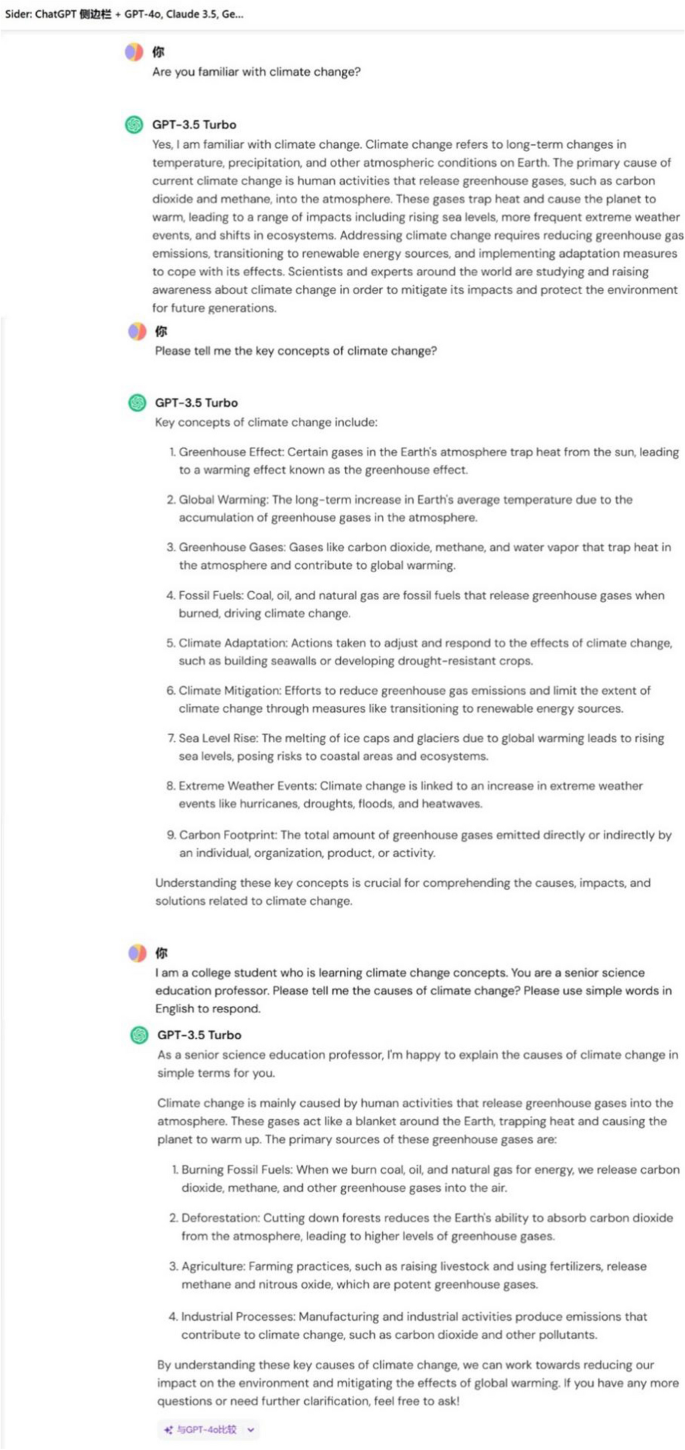This screenshot has width=685, height=1450.
Task: Click the sparkle icon in the compare button
Action: [x=168, y=1430]
